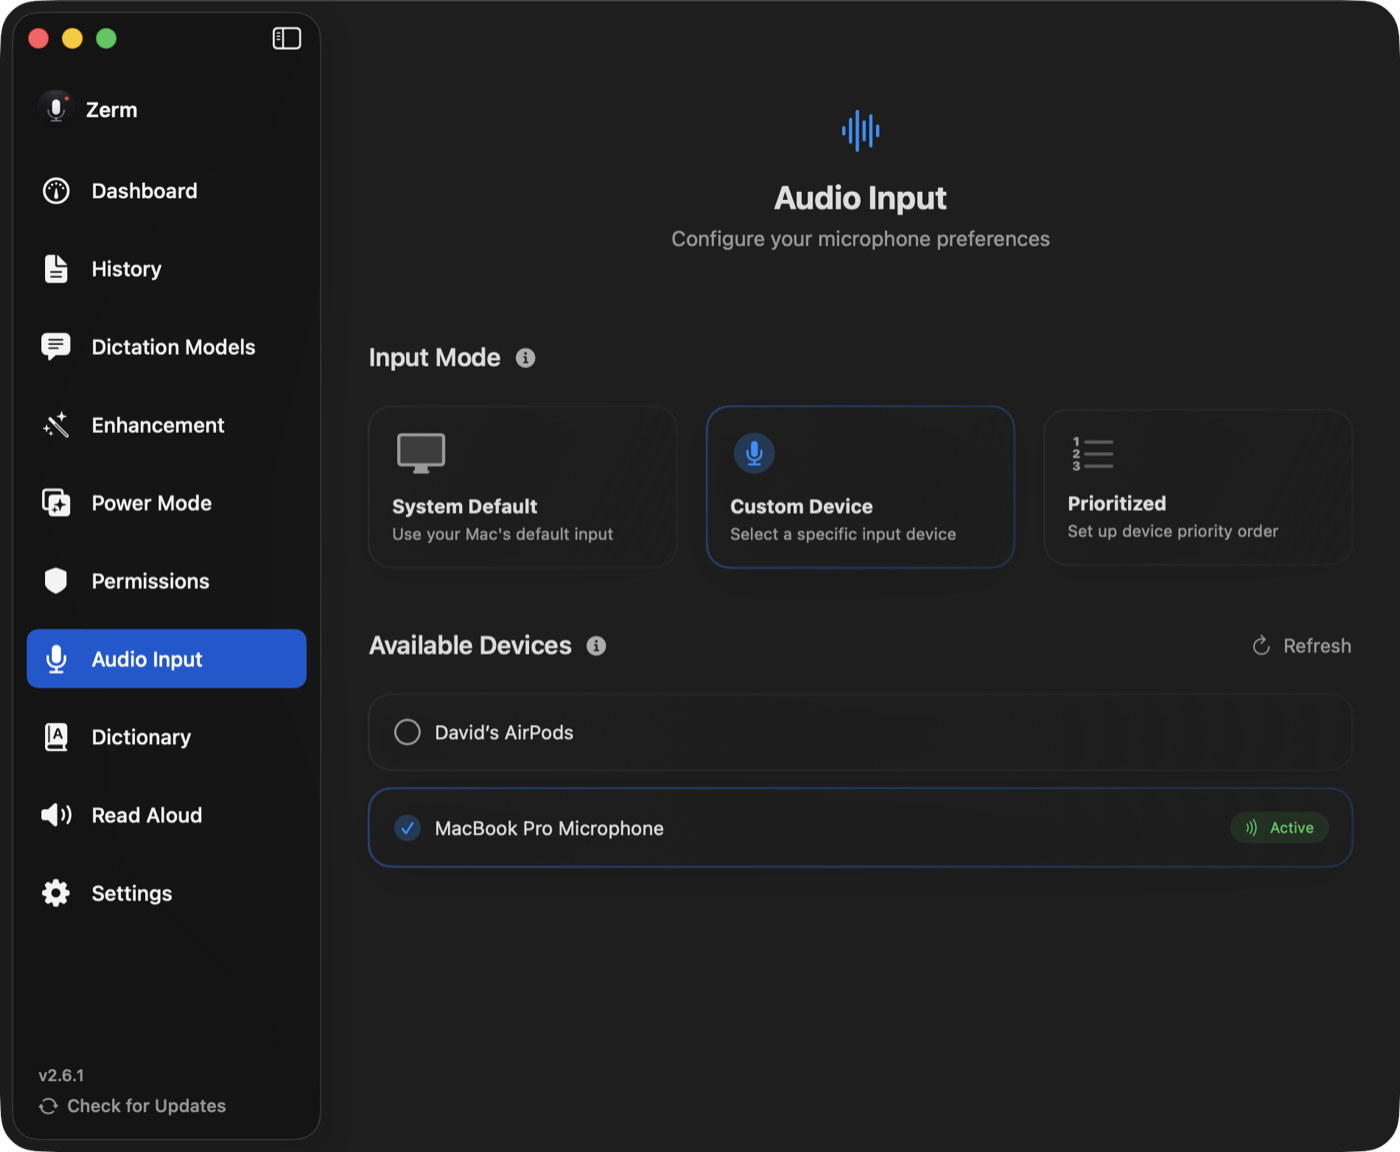Viewport: 1400px width, 1152px height.
Task: Open the Settings label in sidebar
Action: pos(132,893)
